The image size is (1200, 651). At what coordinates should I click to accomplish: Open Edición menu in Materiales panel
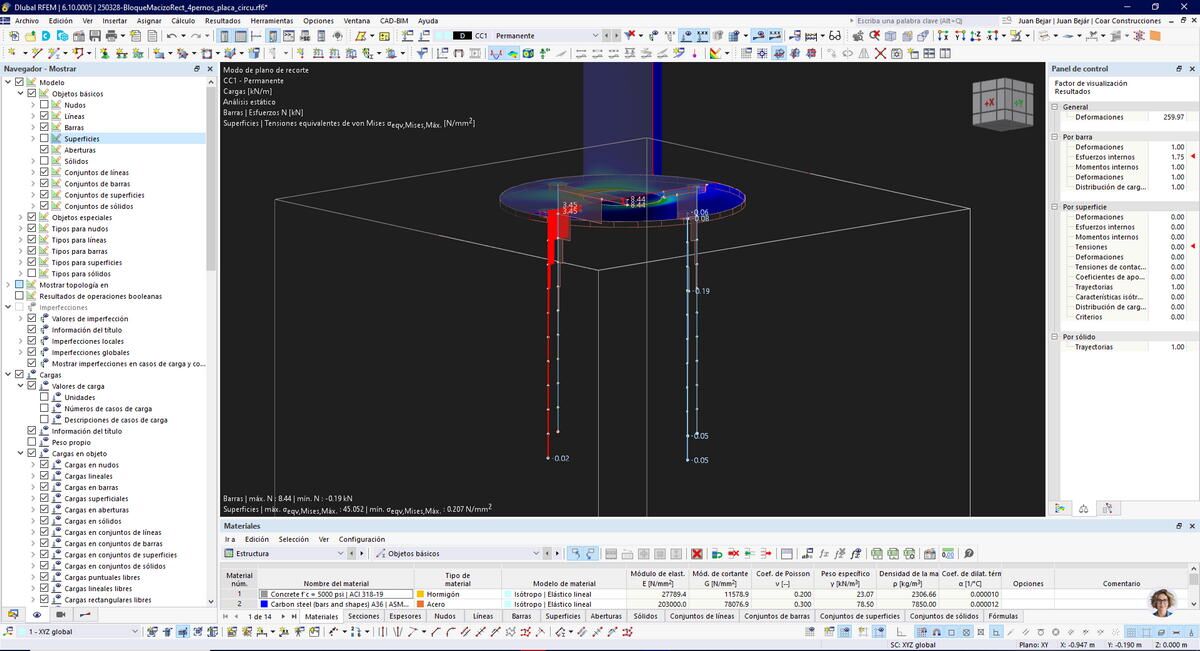257,539
